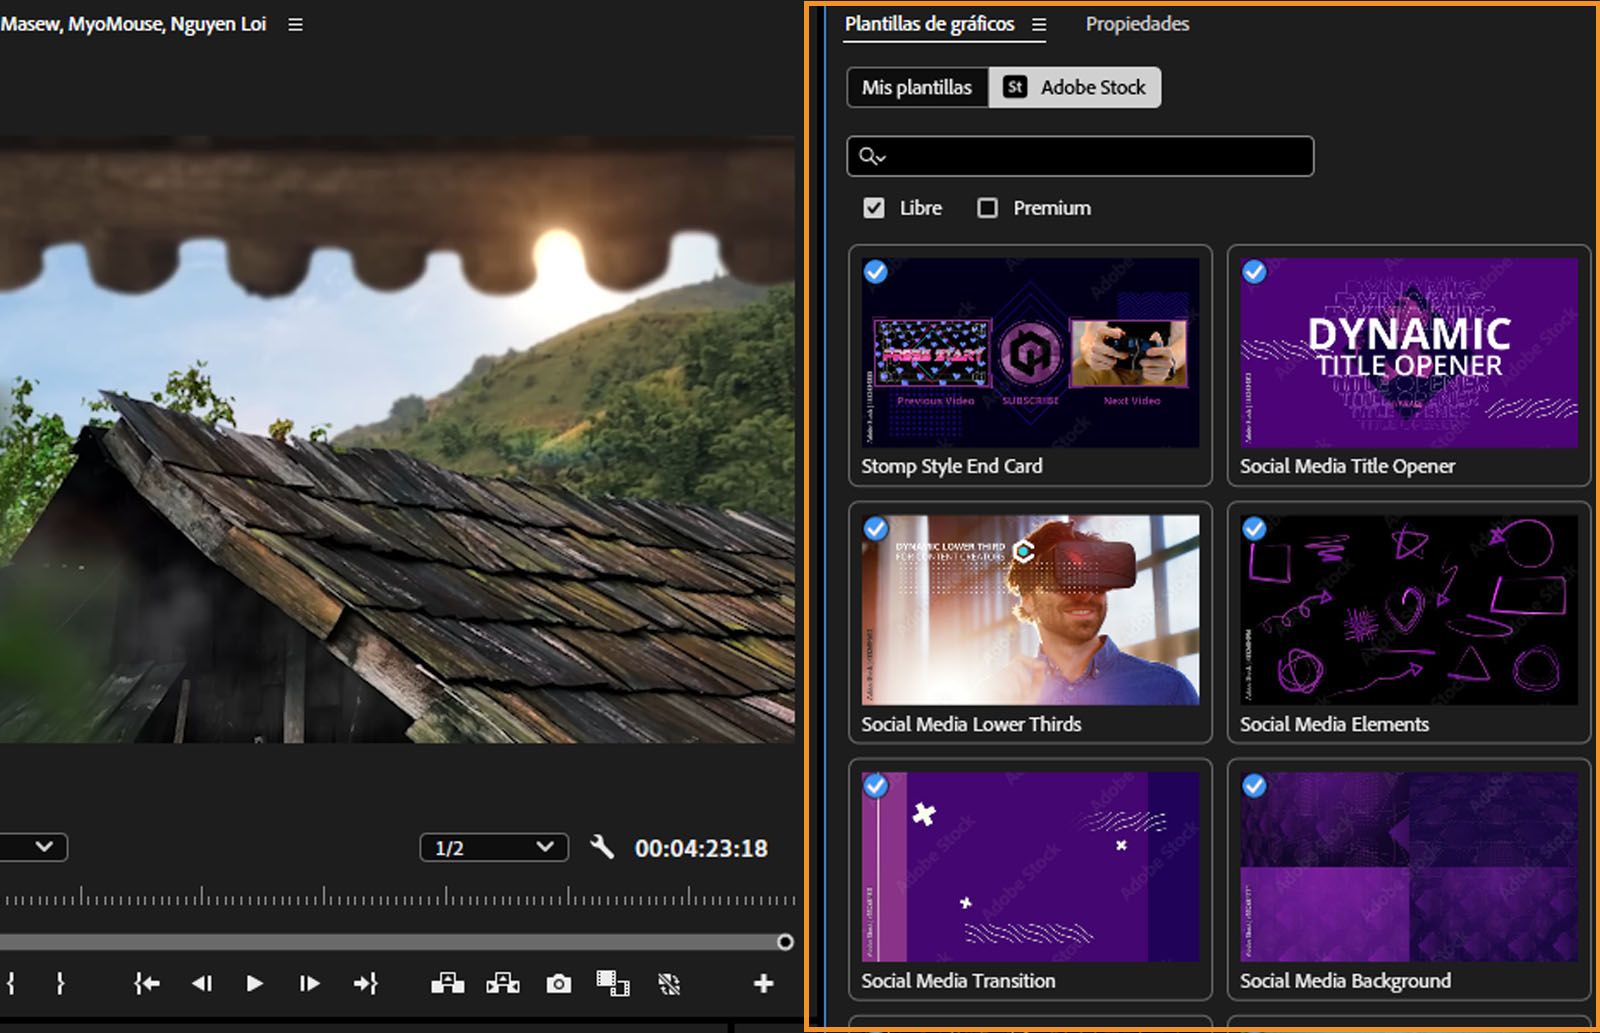Click the 'Social Media Background' label
The height and width of the screenshot is (1033, 1600).
[1345, 981]
